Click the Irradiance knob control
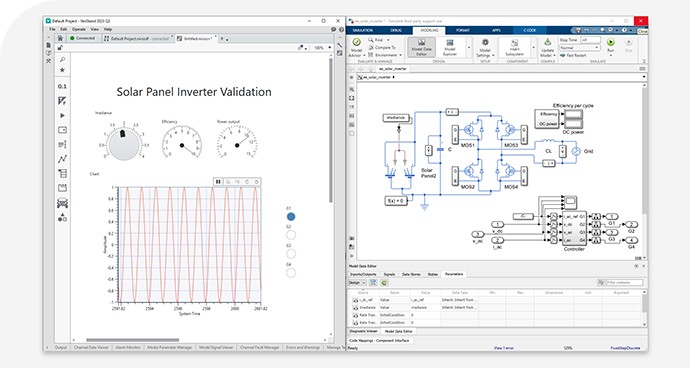 pyautogui.click(x=124, y=144)
